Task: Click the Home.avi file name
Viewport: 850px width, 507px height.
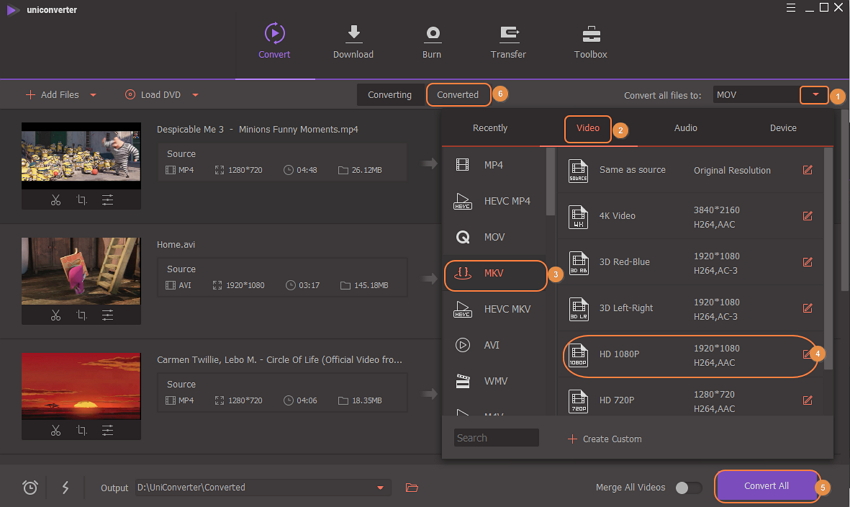Action: [x=176, y=245]
